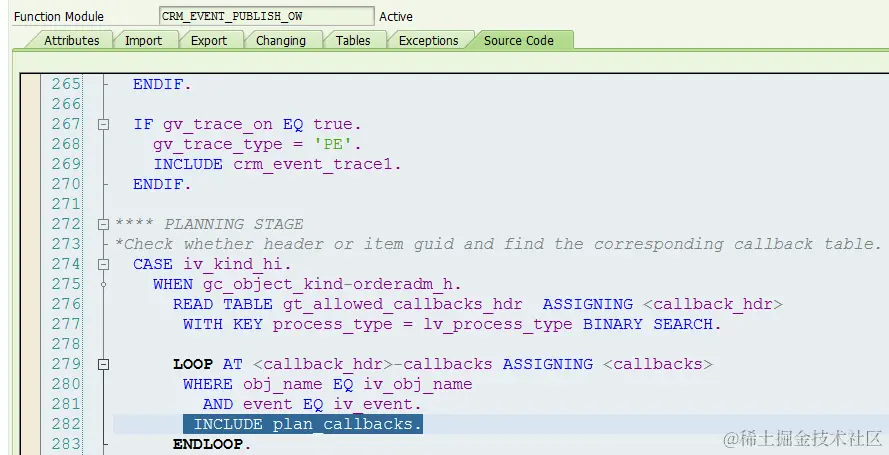
Task: Click the Active status text
Action: pos(396,16)
